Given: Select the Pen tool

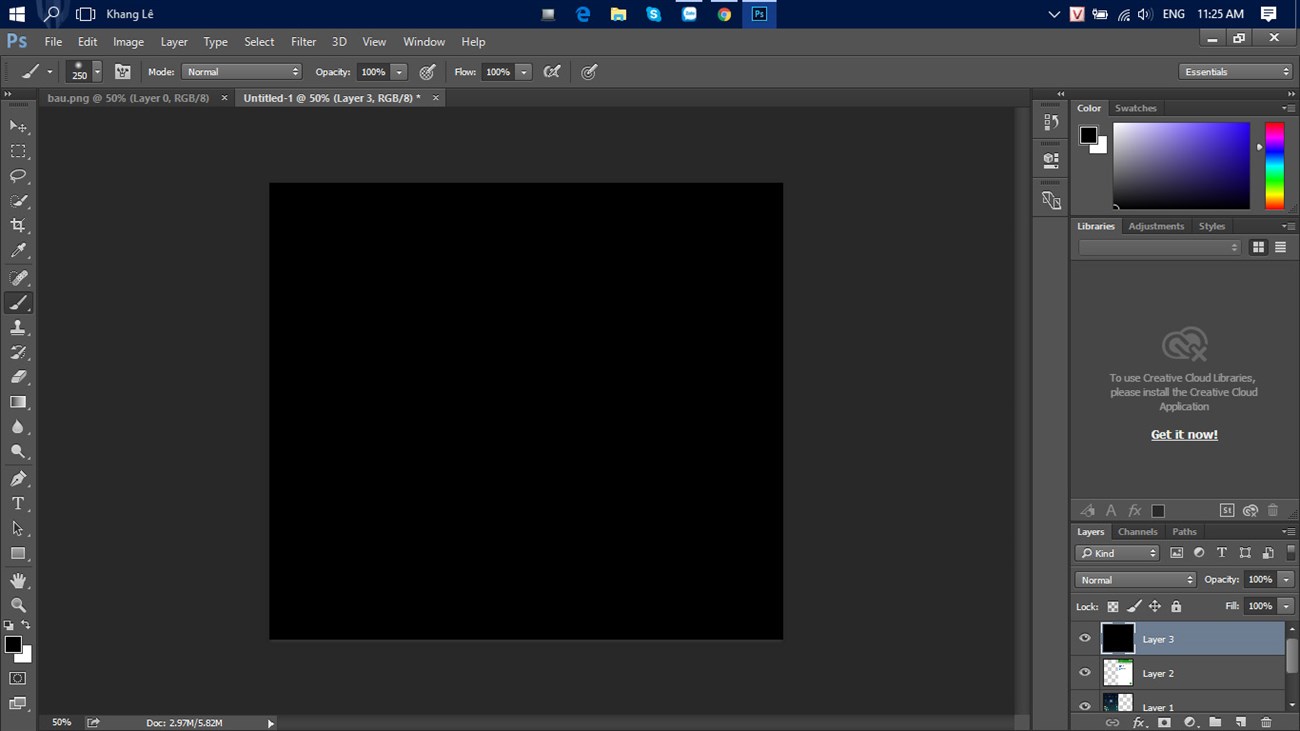Looking at the screenshot, I should tap(18, 479).
